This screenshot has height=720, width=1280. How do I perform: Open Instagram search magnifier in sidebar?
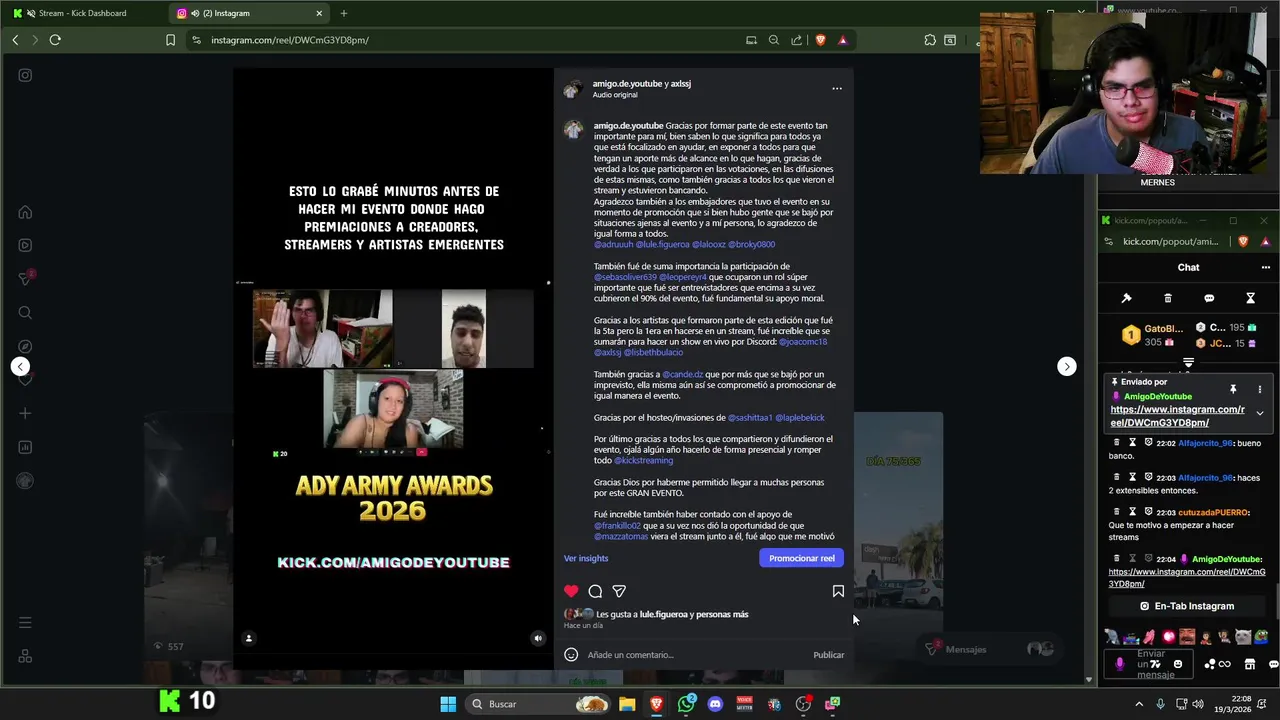pos(25,313)
